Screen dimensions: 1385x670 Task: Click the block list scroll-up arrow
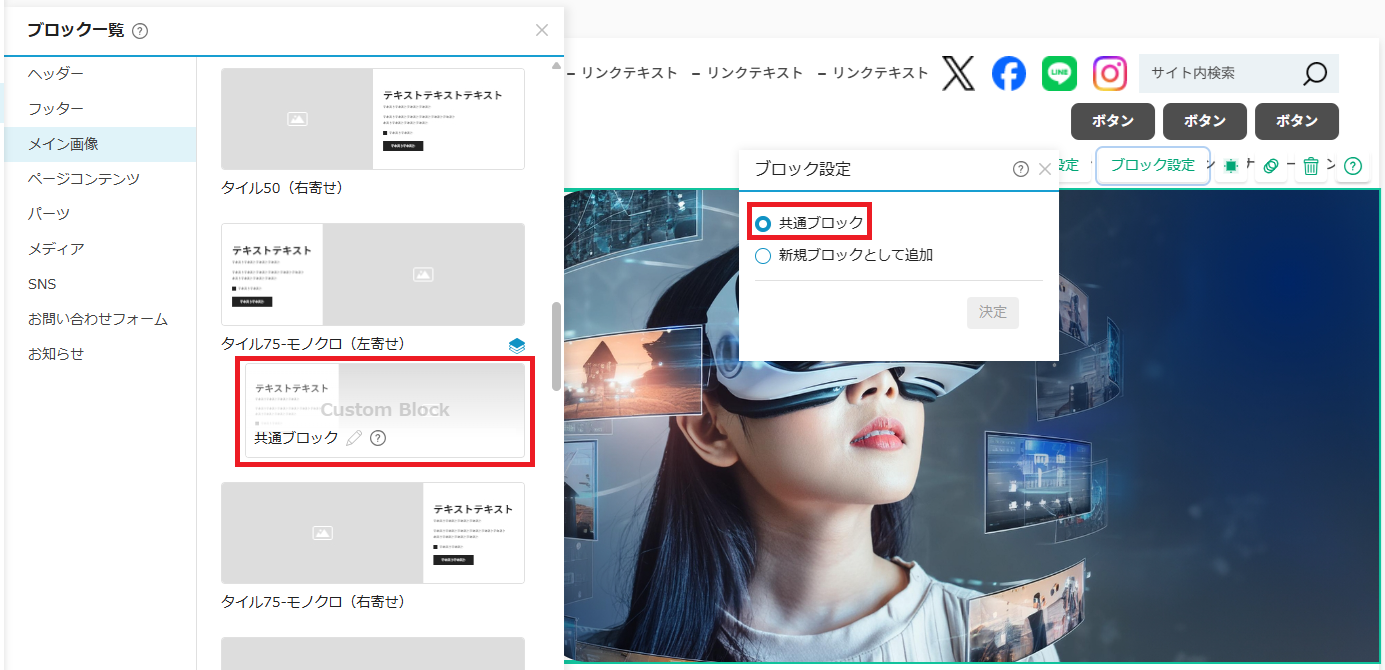pos(557,66)
